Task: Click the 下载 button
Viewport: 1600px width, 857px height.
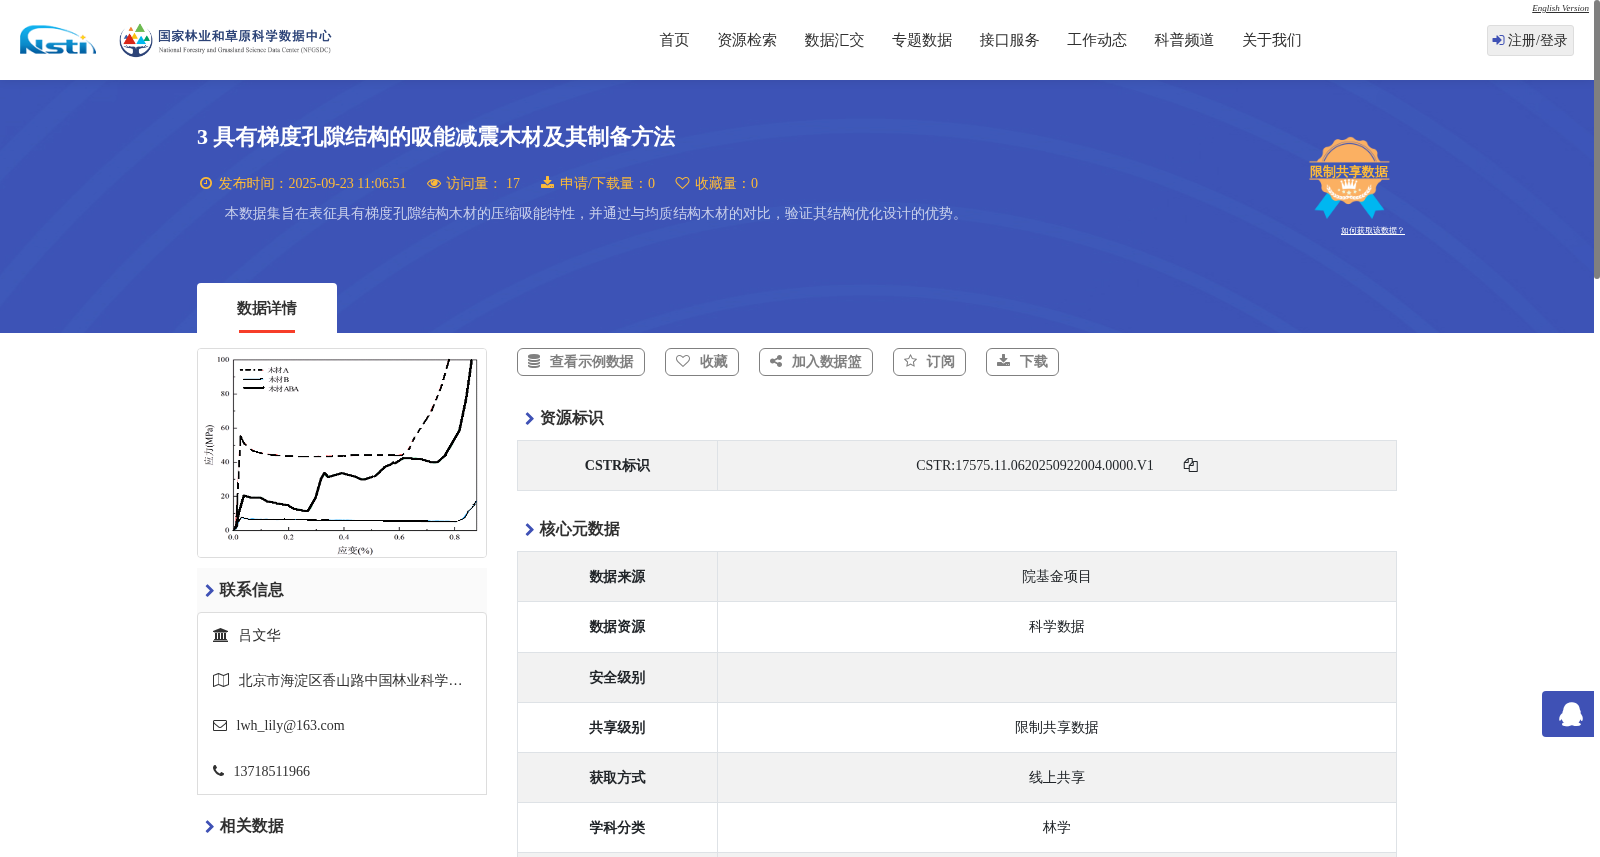Action: [x=1022, y=362]
